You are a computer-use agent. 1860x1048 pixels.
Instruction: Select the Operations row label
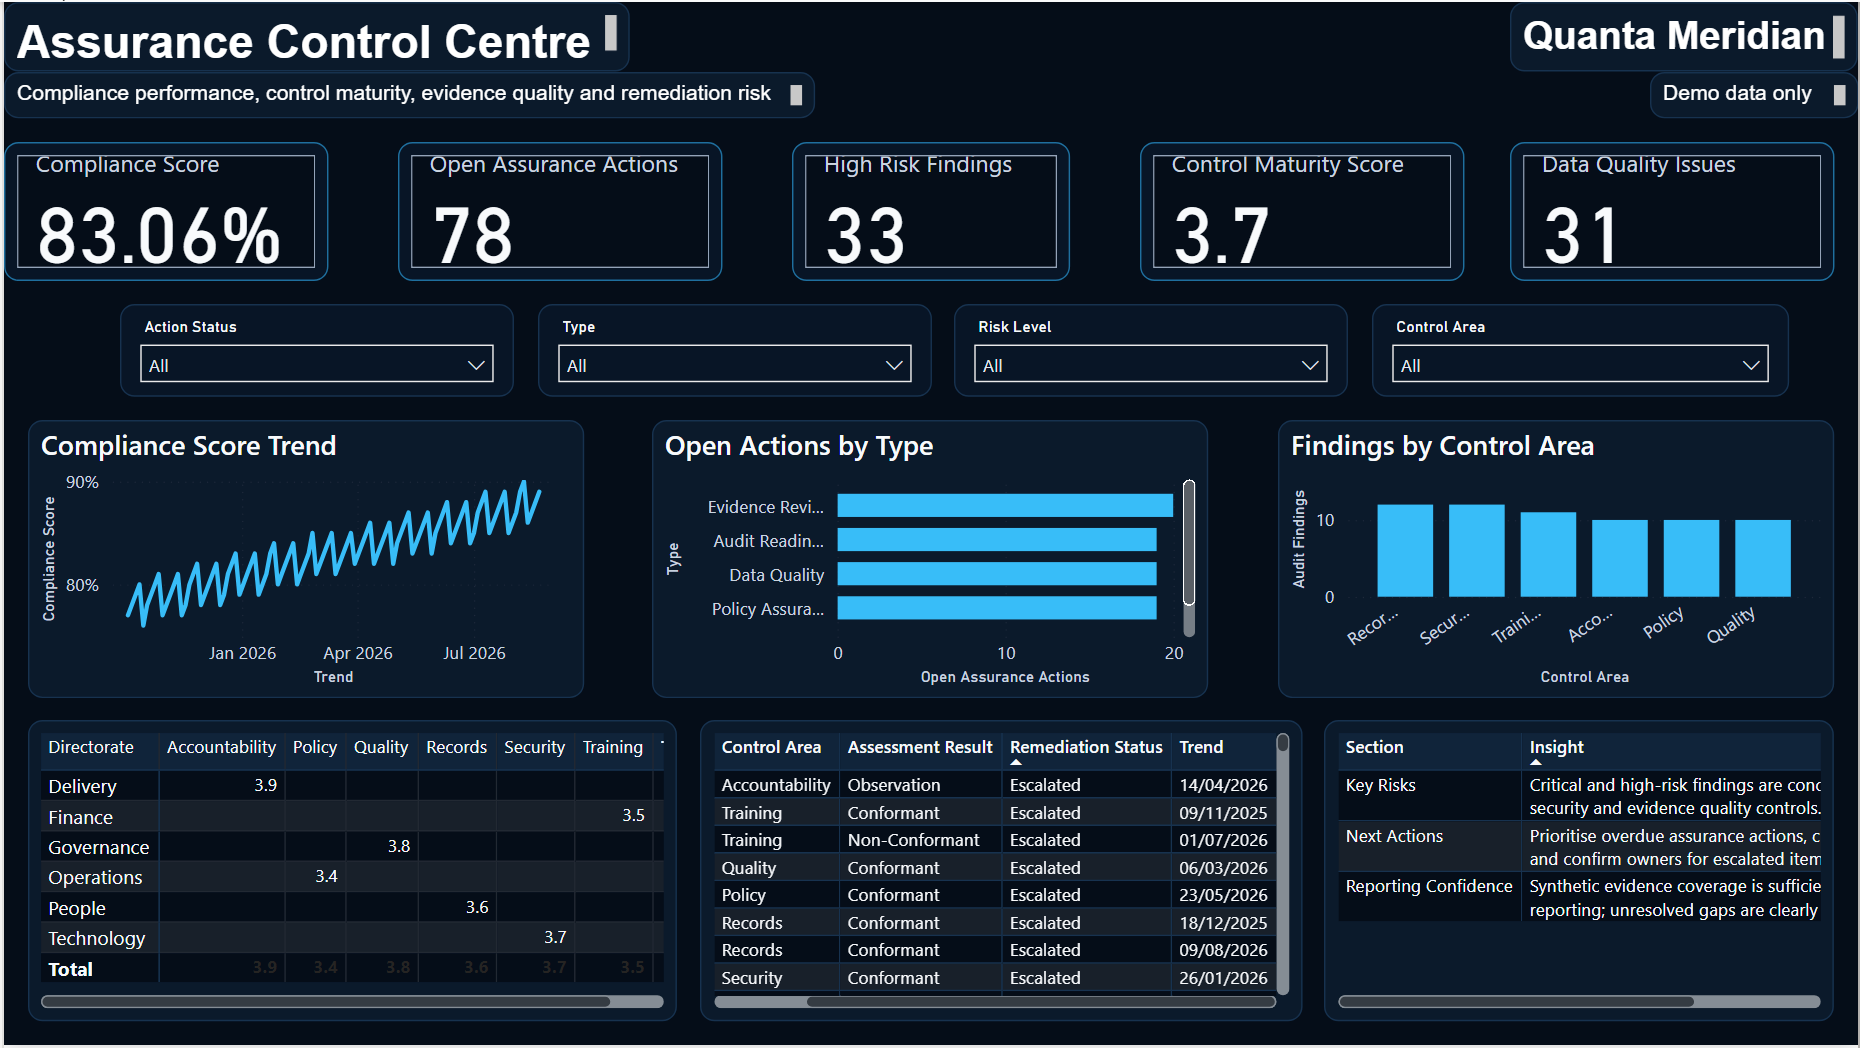(95, 877)
